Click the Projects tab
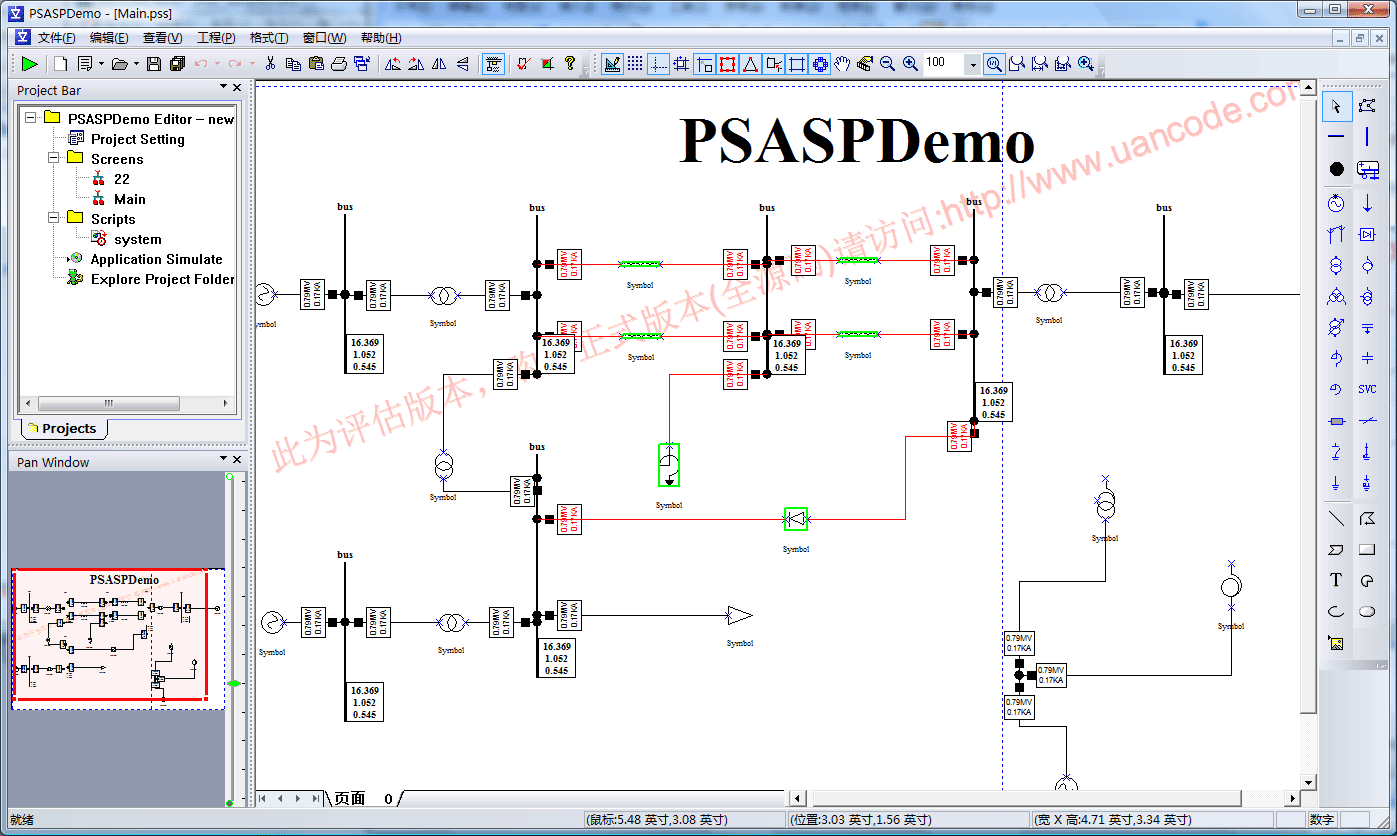 point(62,428)
